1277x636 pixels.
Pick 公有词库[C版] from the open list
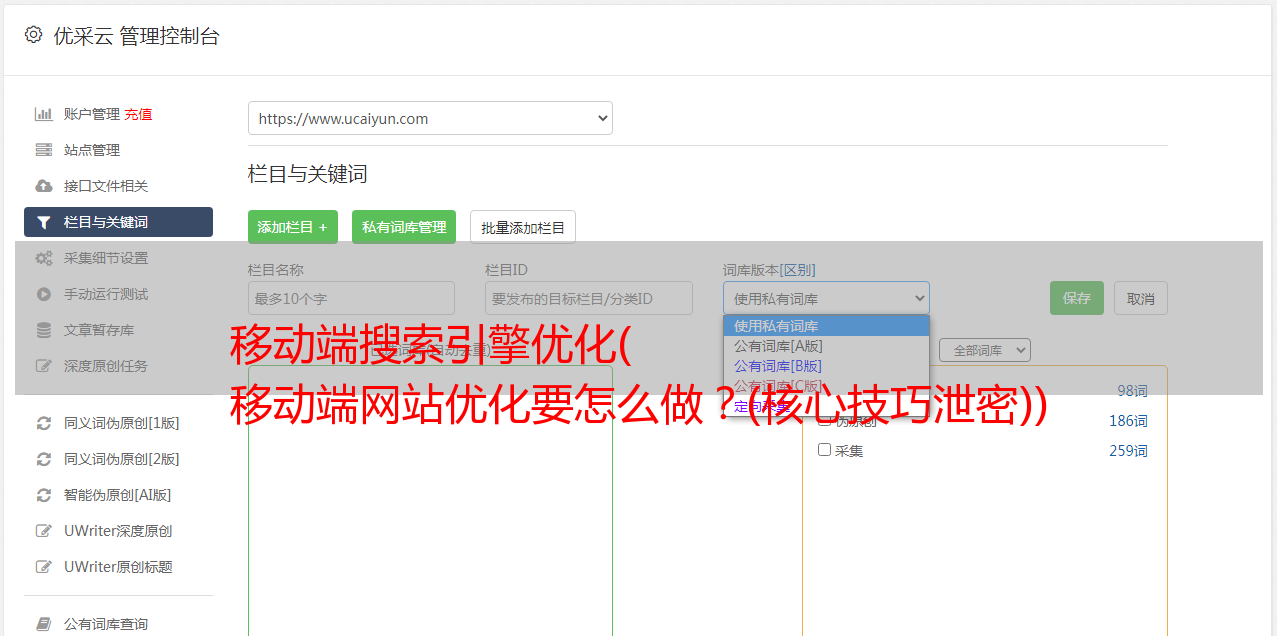pyautogui.click(x=826, y=386)
